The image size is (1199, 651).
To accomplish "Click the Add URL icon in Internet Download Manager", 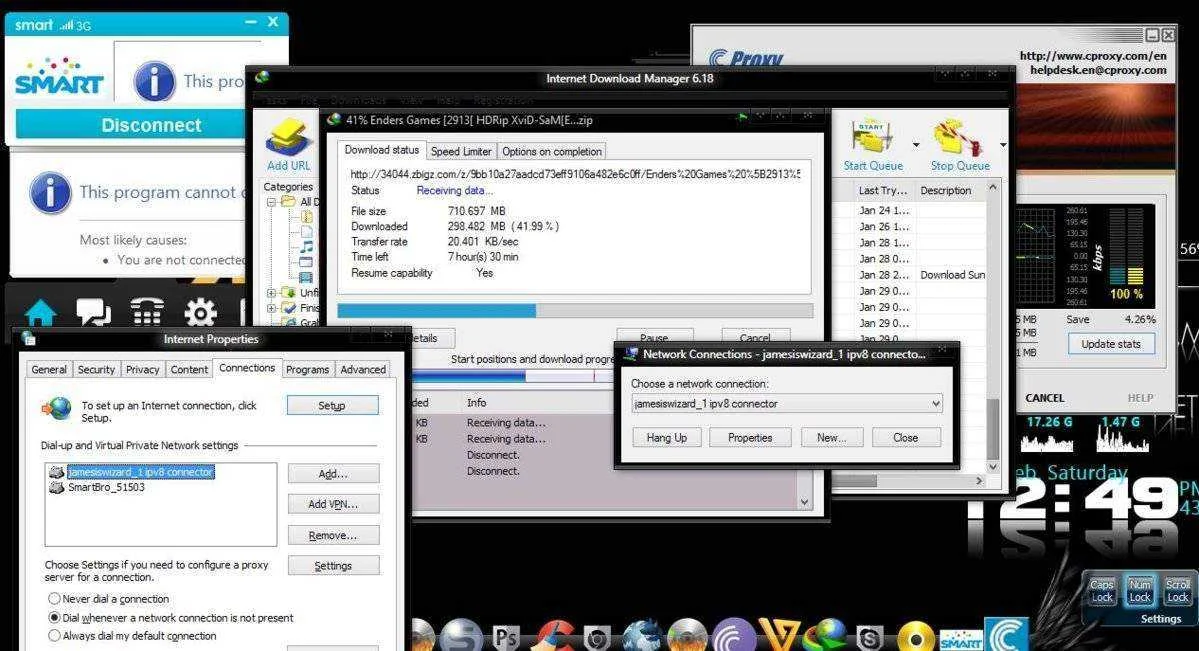I will [288, 138].
